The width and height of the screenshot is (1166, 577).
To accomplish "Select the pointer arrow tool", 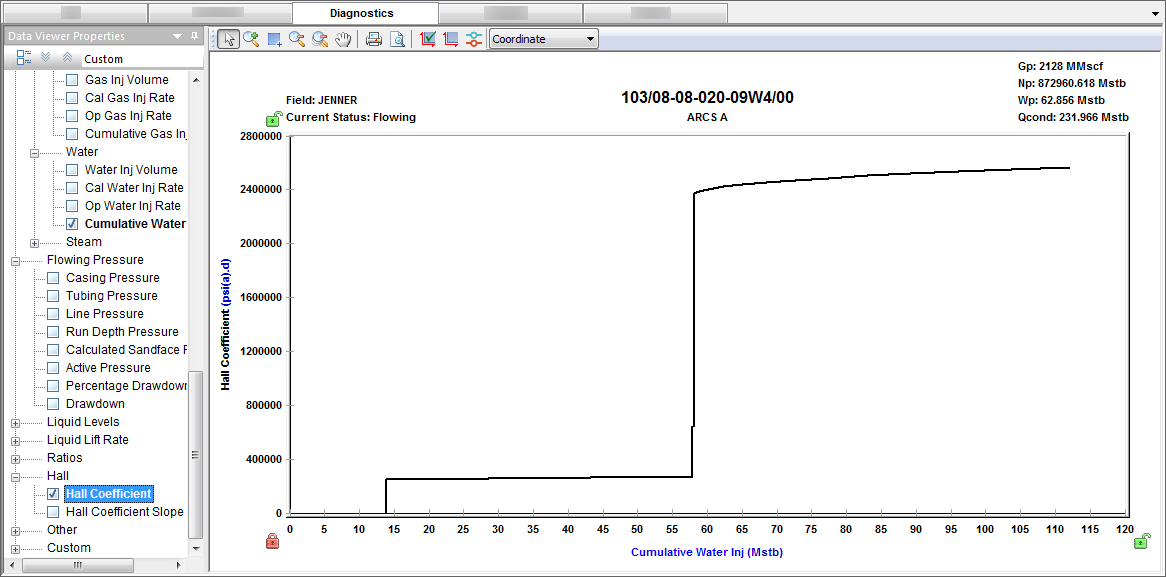I will (x=229, y=39).
